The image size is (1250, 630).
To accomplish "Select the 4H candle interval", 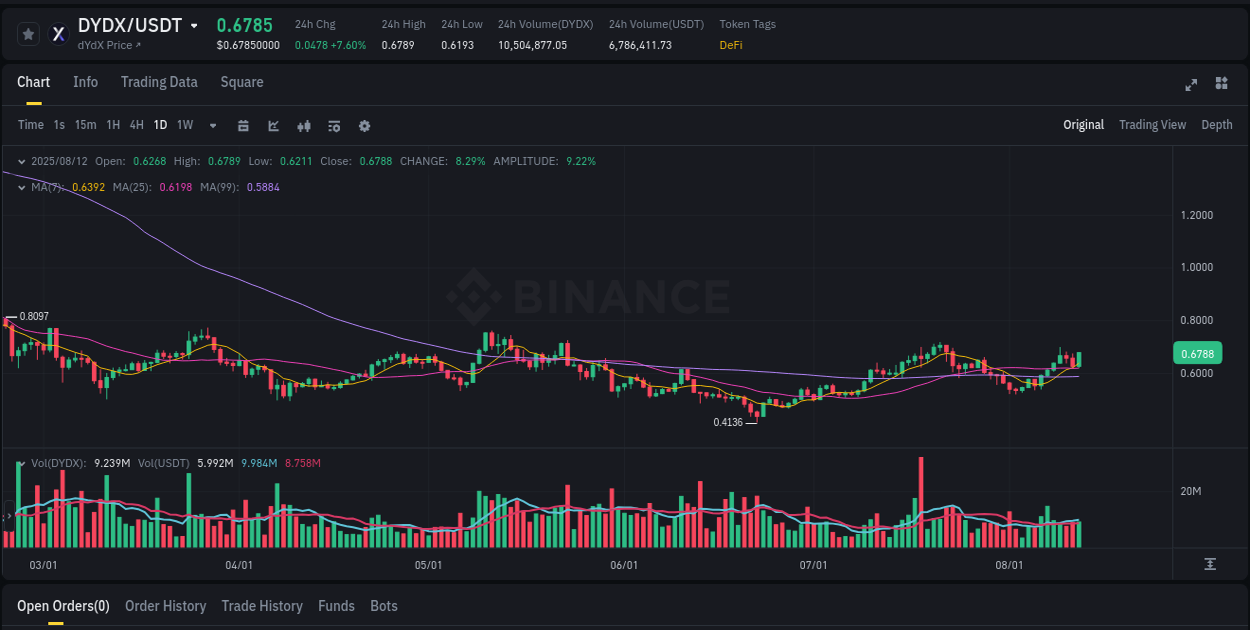I will point(136,125).
